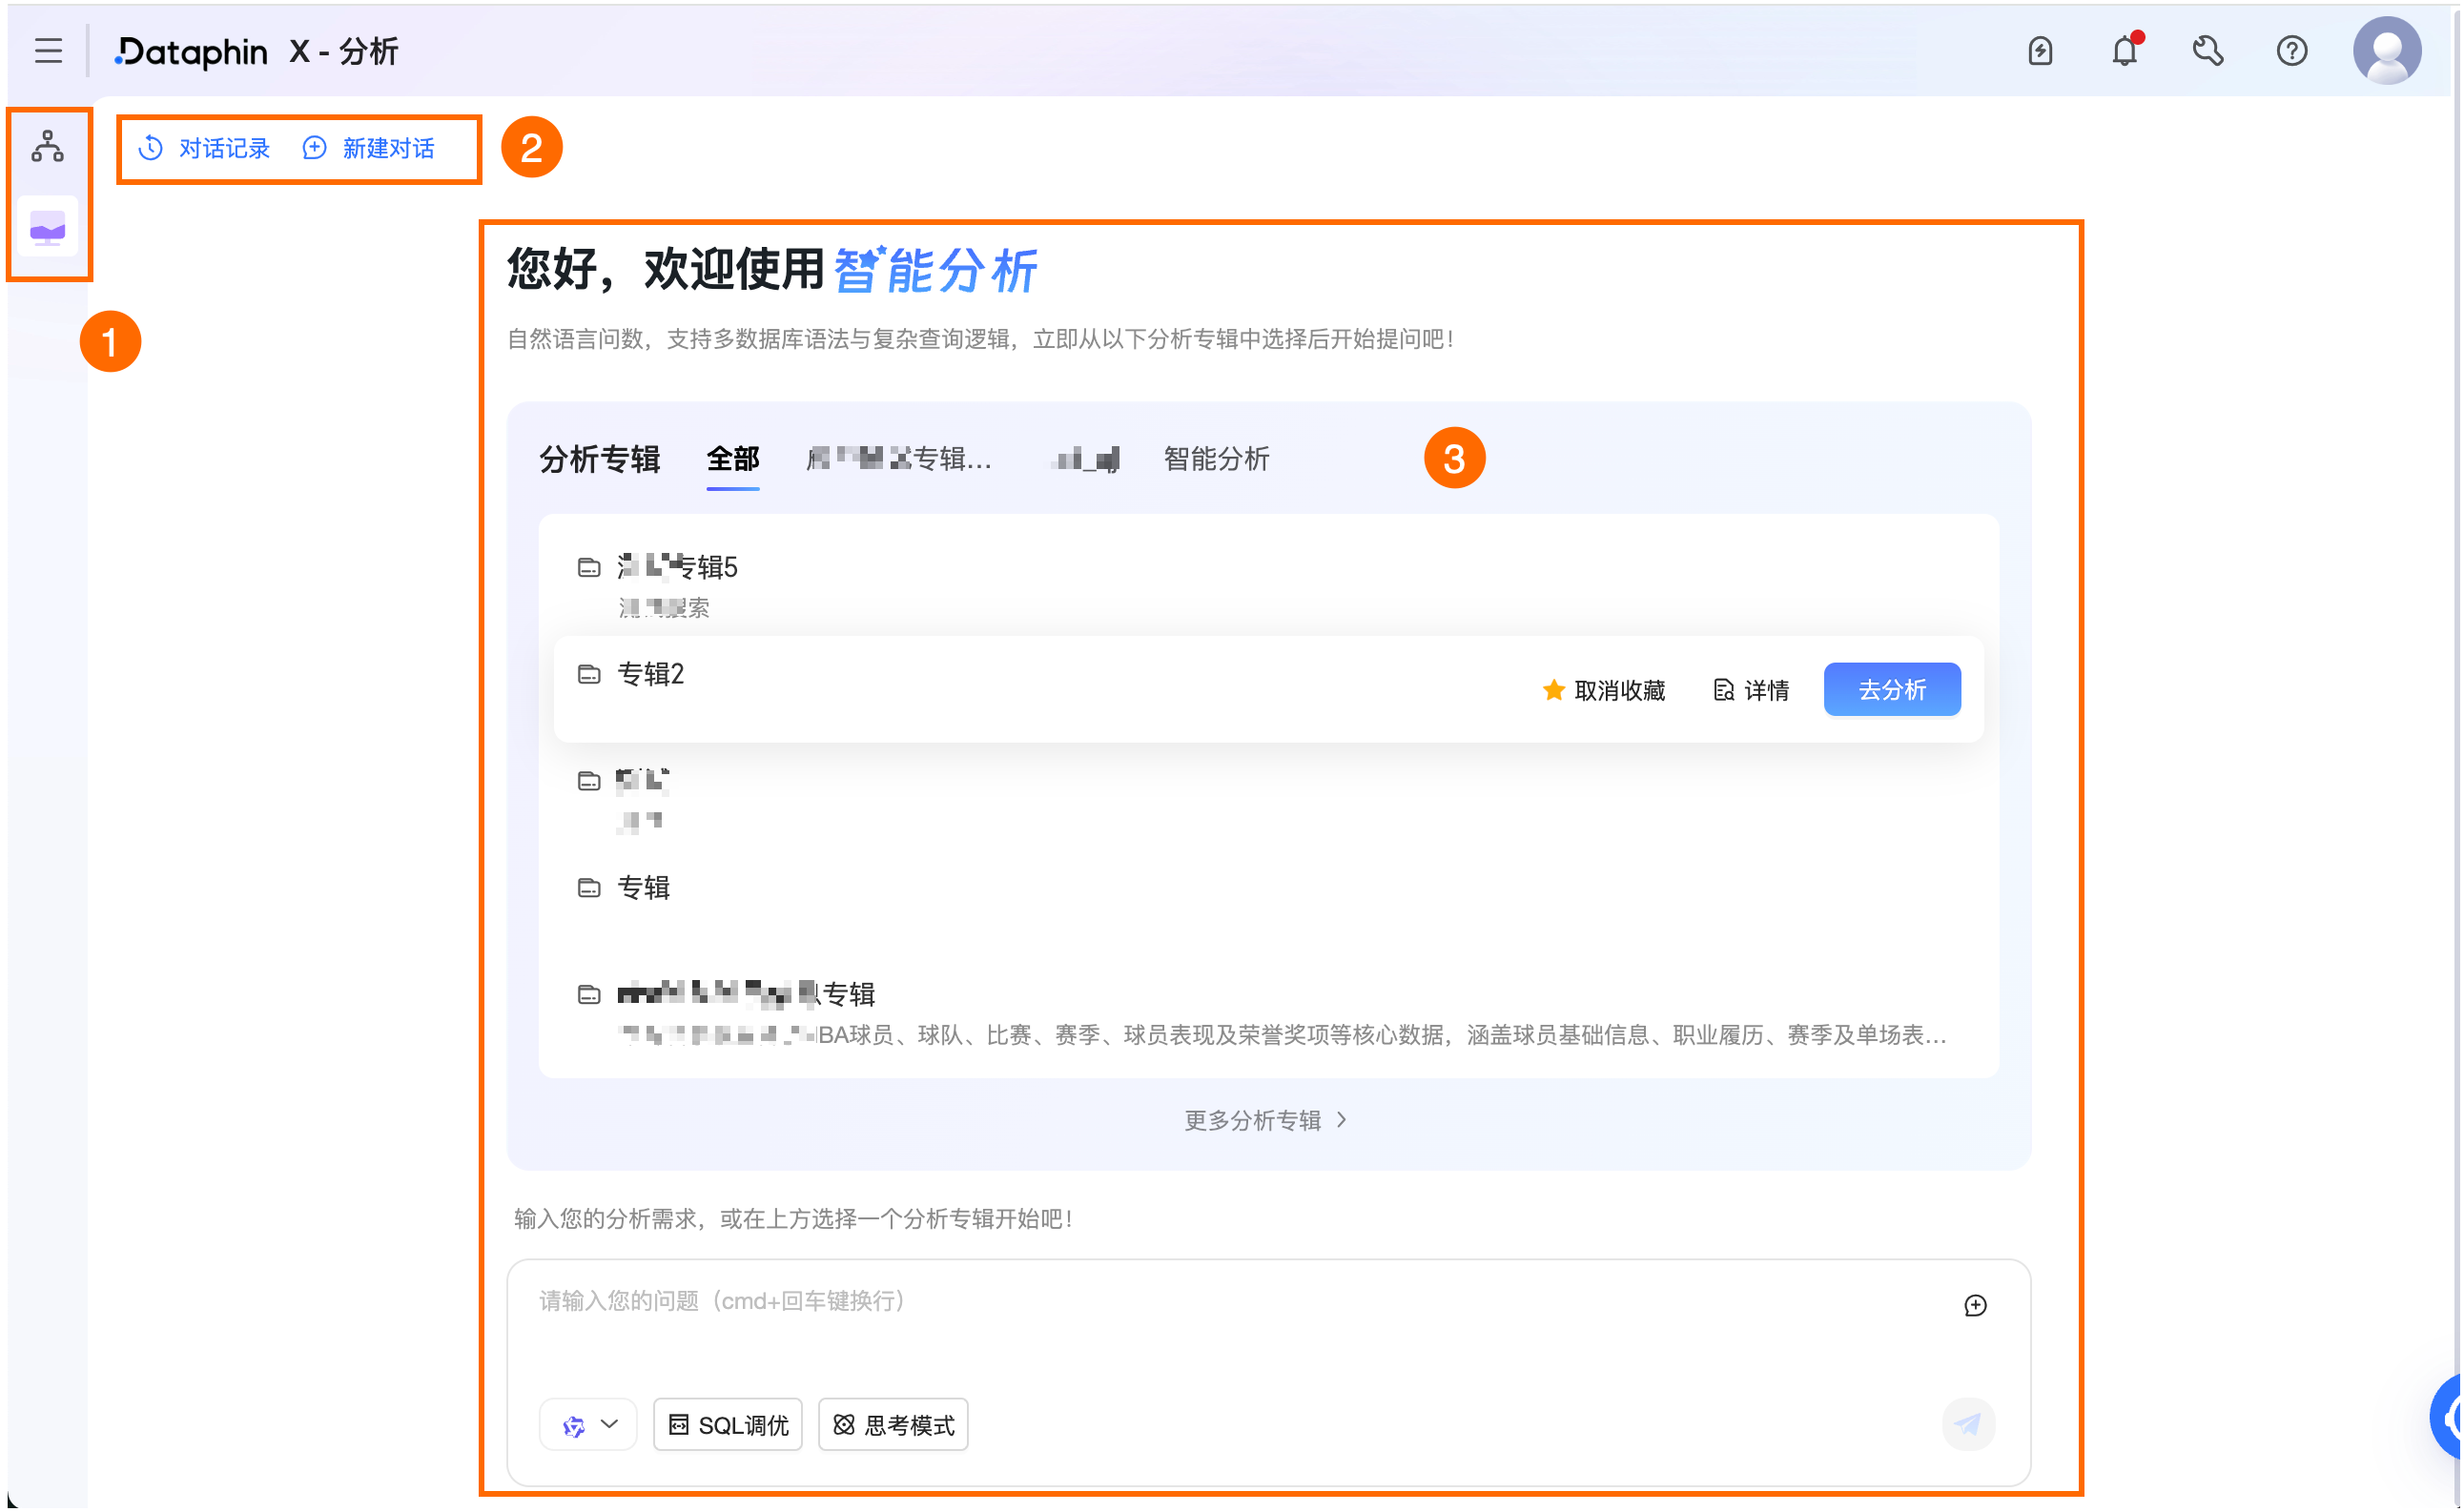Expand 更多分析专辑 link
The height and width of the screenshot is (1512, 2464).
click(x=1266, y=1120)
